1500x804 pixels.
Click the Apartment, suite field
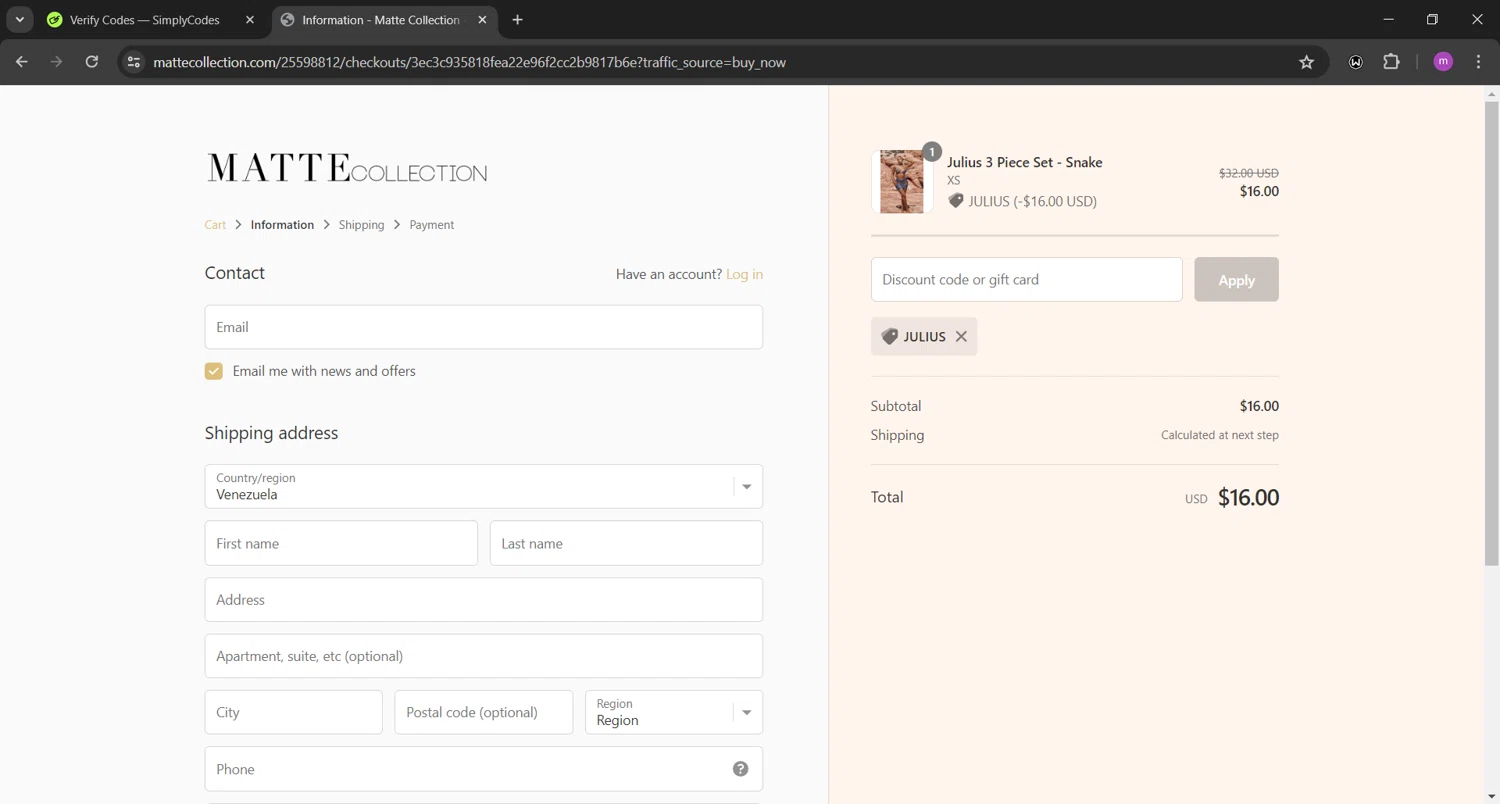click(x=484, y=656)
